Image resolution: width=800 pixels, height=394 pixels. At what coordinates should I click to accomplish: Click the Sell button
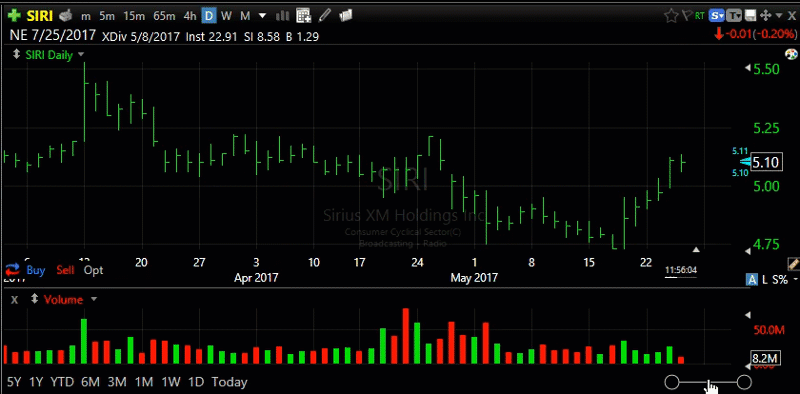point(65,270)
